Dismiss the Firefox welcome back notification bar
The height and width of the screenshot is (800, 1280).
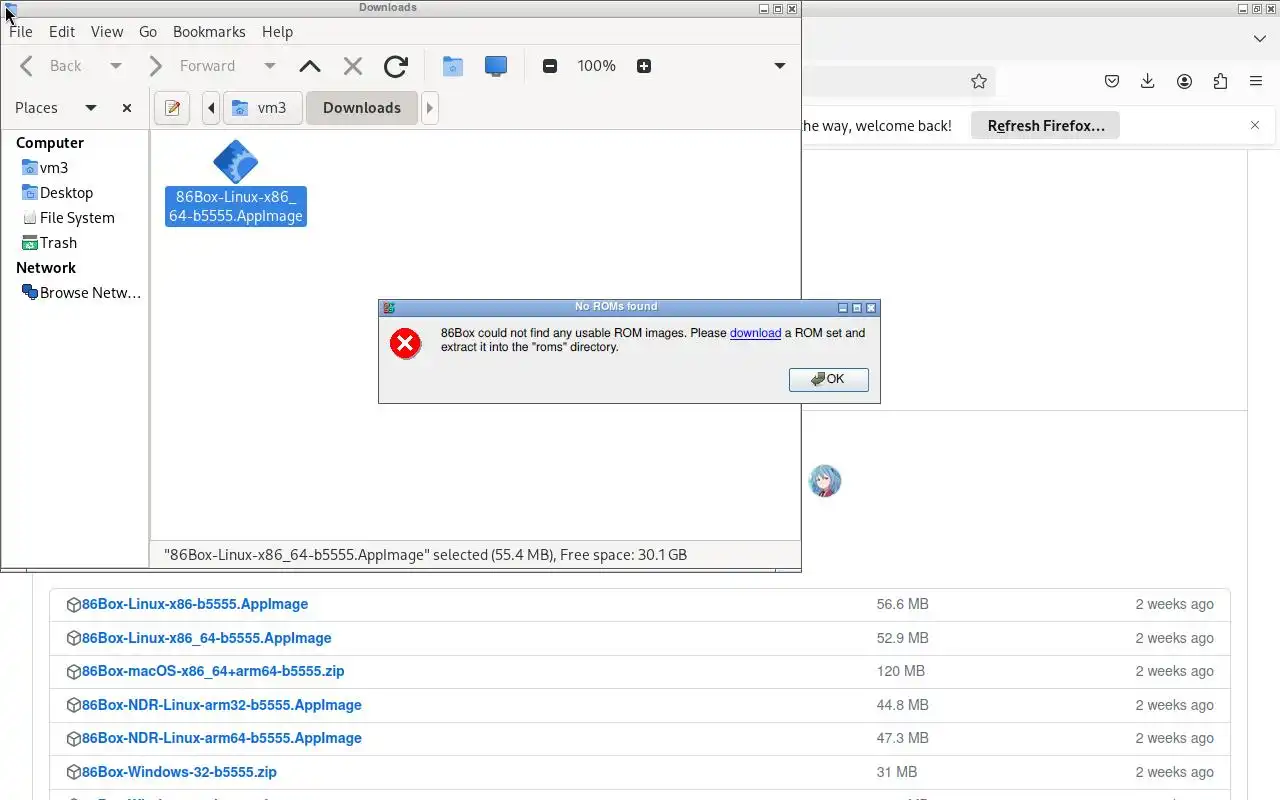click(1255, 125)
